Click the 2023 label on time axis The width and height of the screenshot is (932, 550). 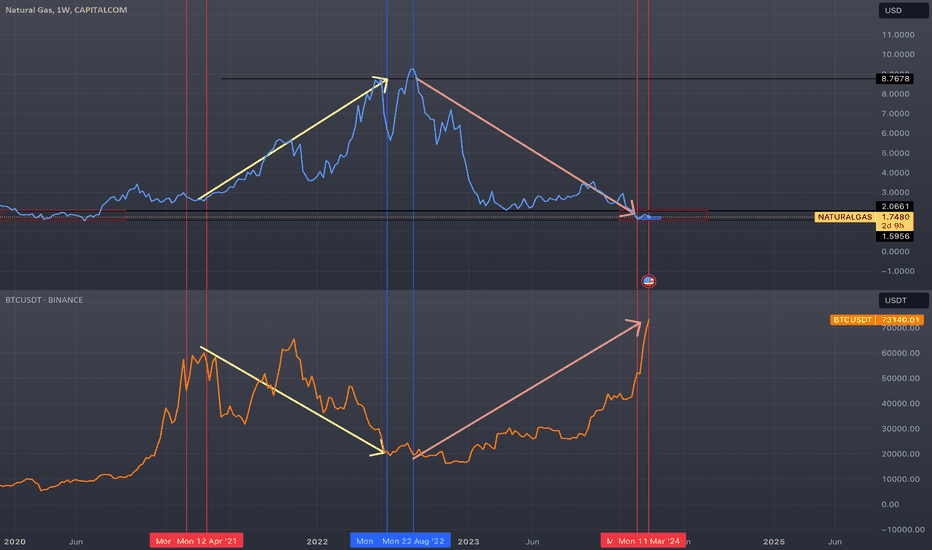point(468,542)
